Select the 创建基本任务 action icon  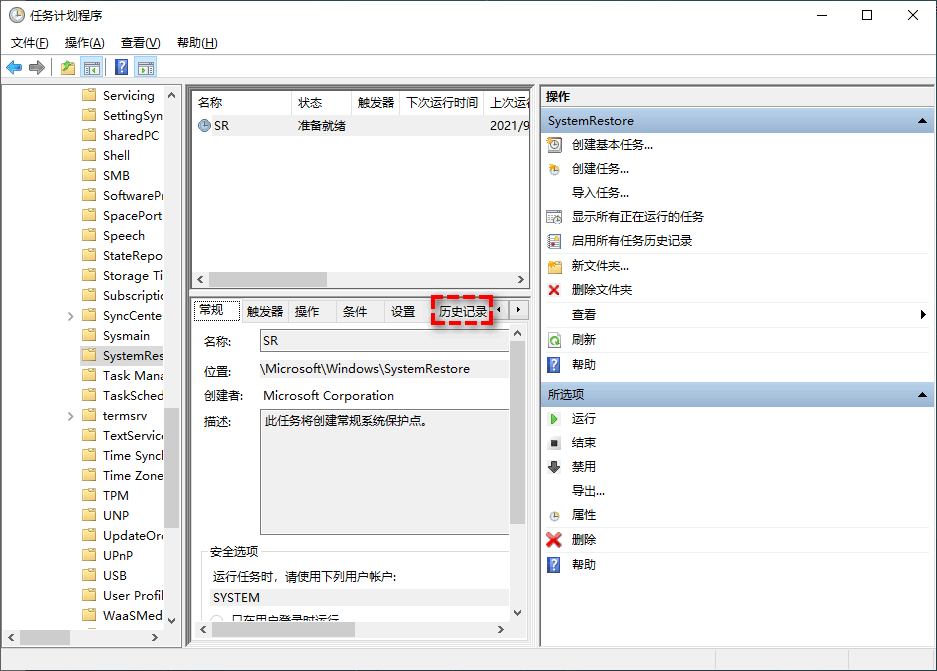click(553, 144)
